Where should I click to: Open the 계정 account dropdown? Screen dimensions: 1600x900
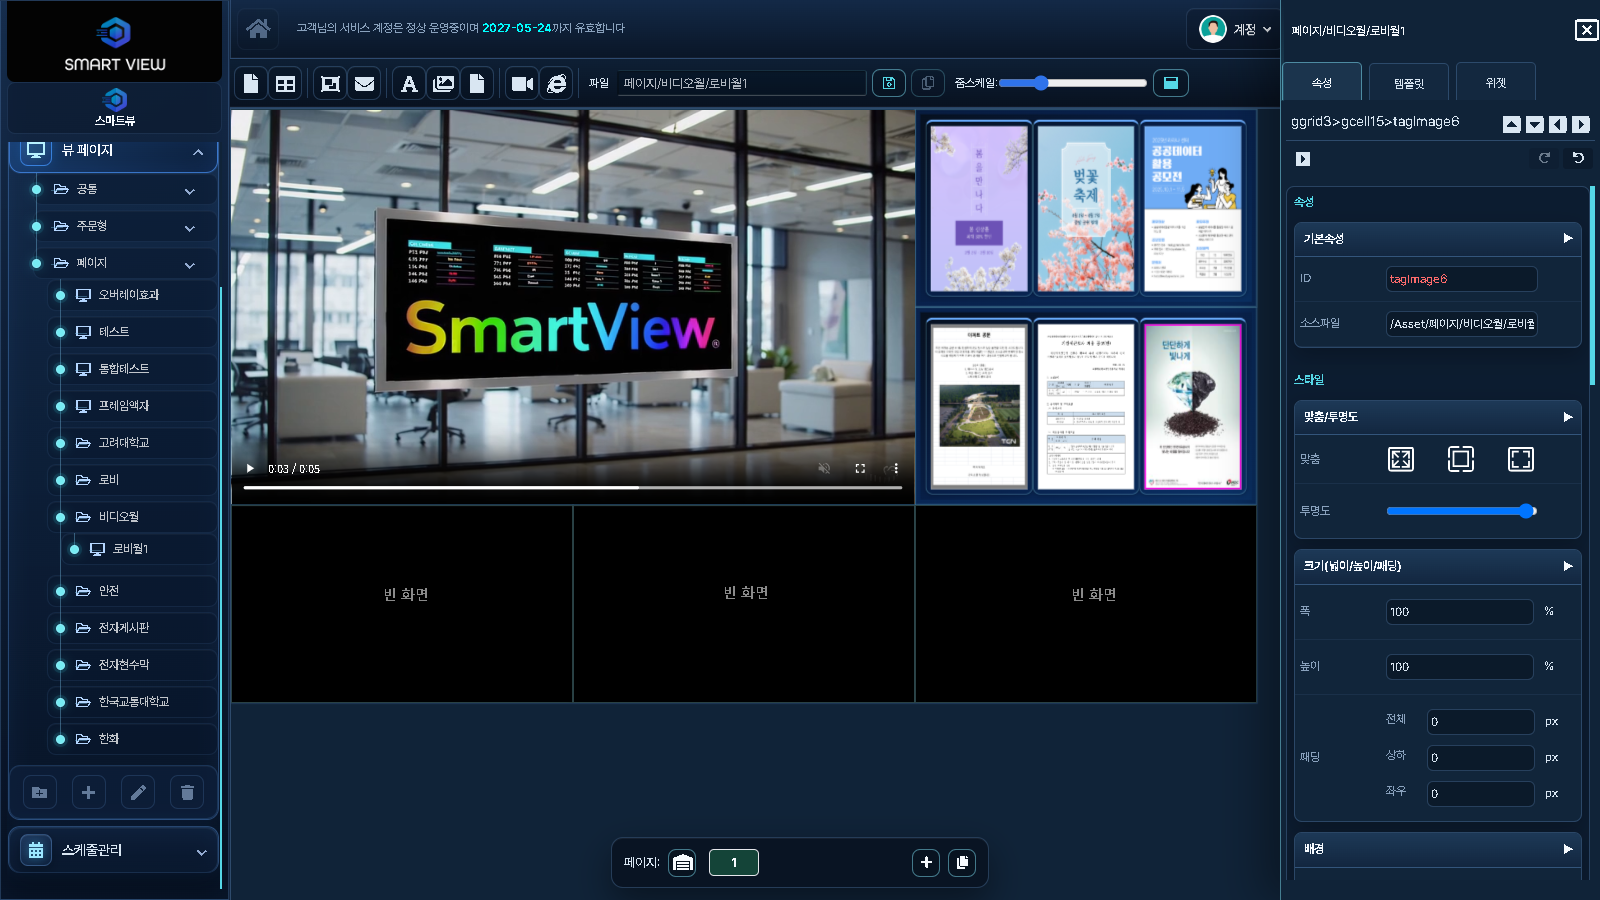[x=1236, y=29]
